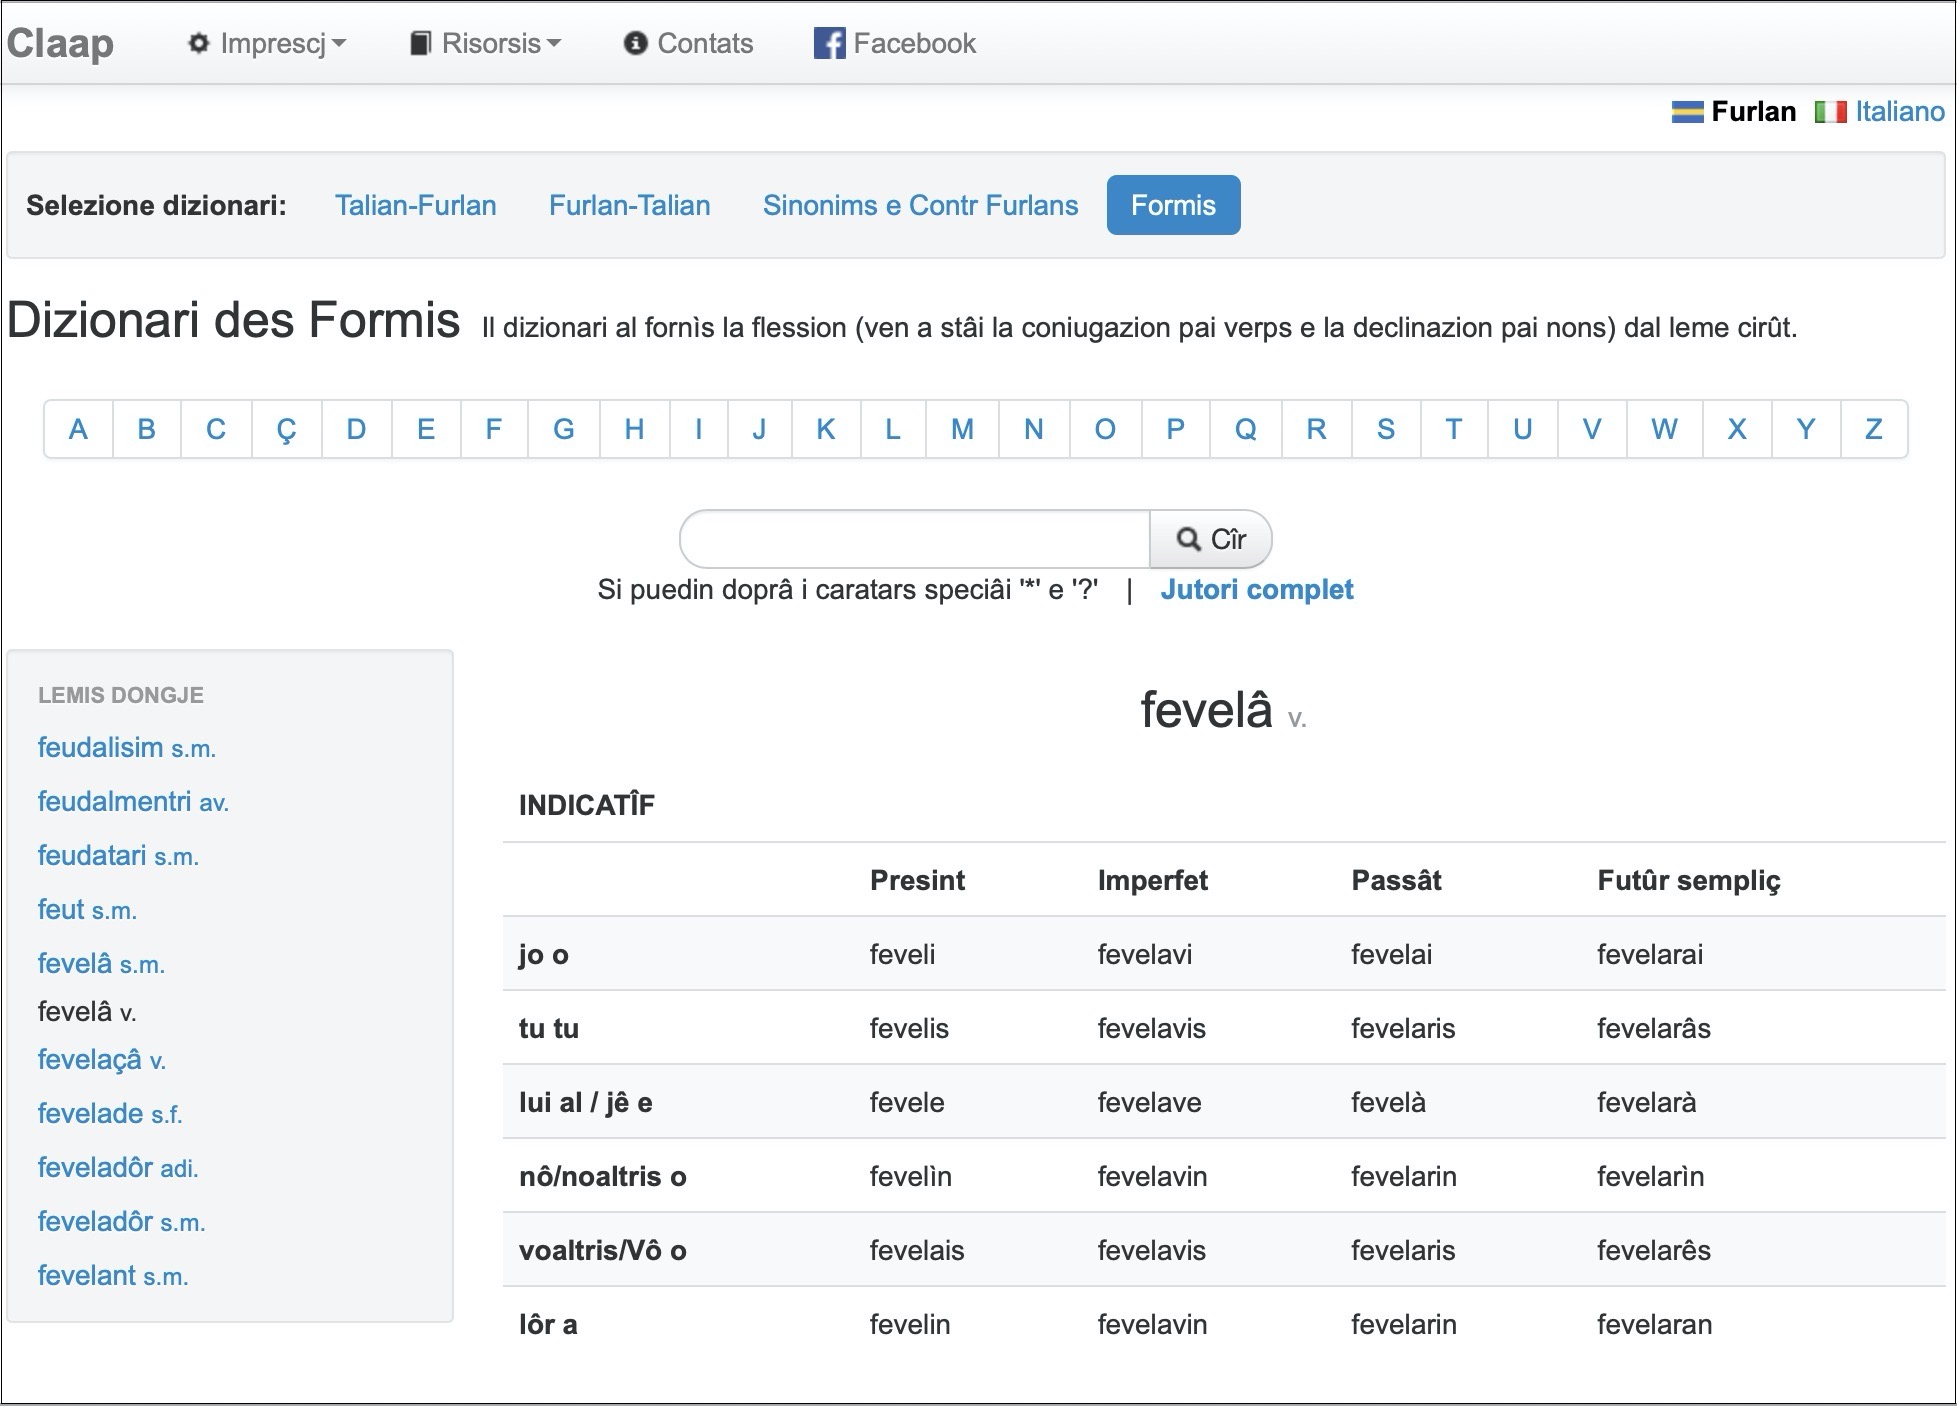Select the Formis dictionary tab

(1173, 205)
